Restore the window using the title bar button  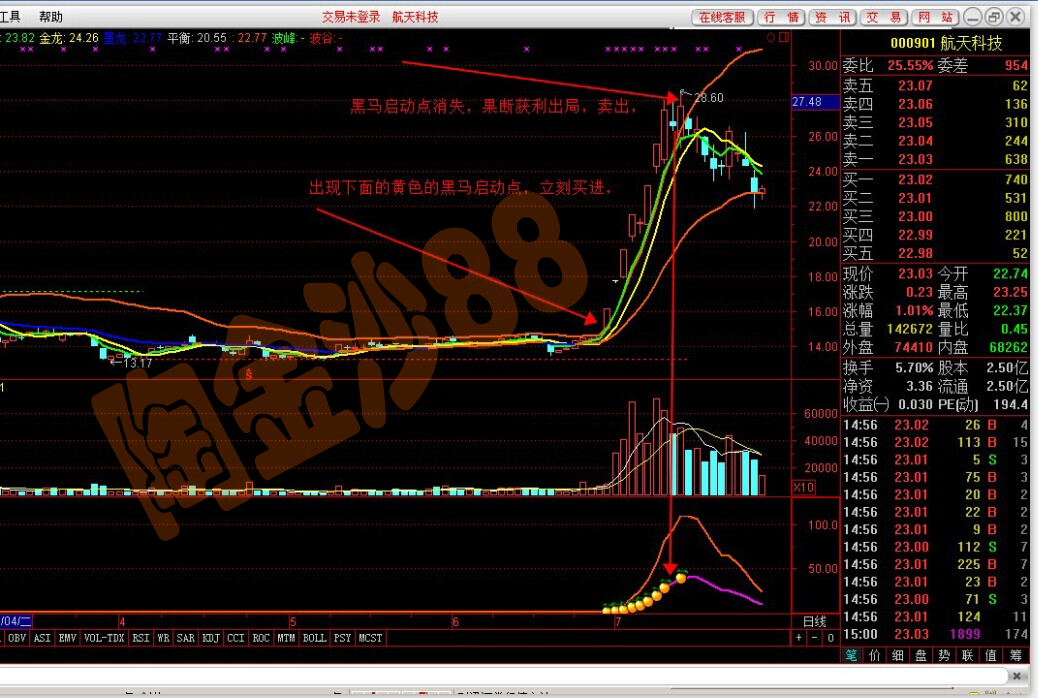click(993, 17)
